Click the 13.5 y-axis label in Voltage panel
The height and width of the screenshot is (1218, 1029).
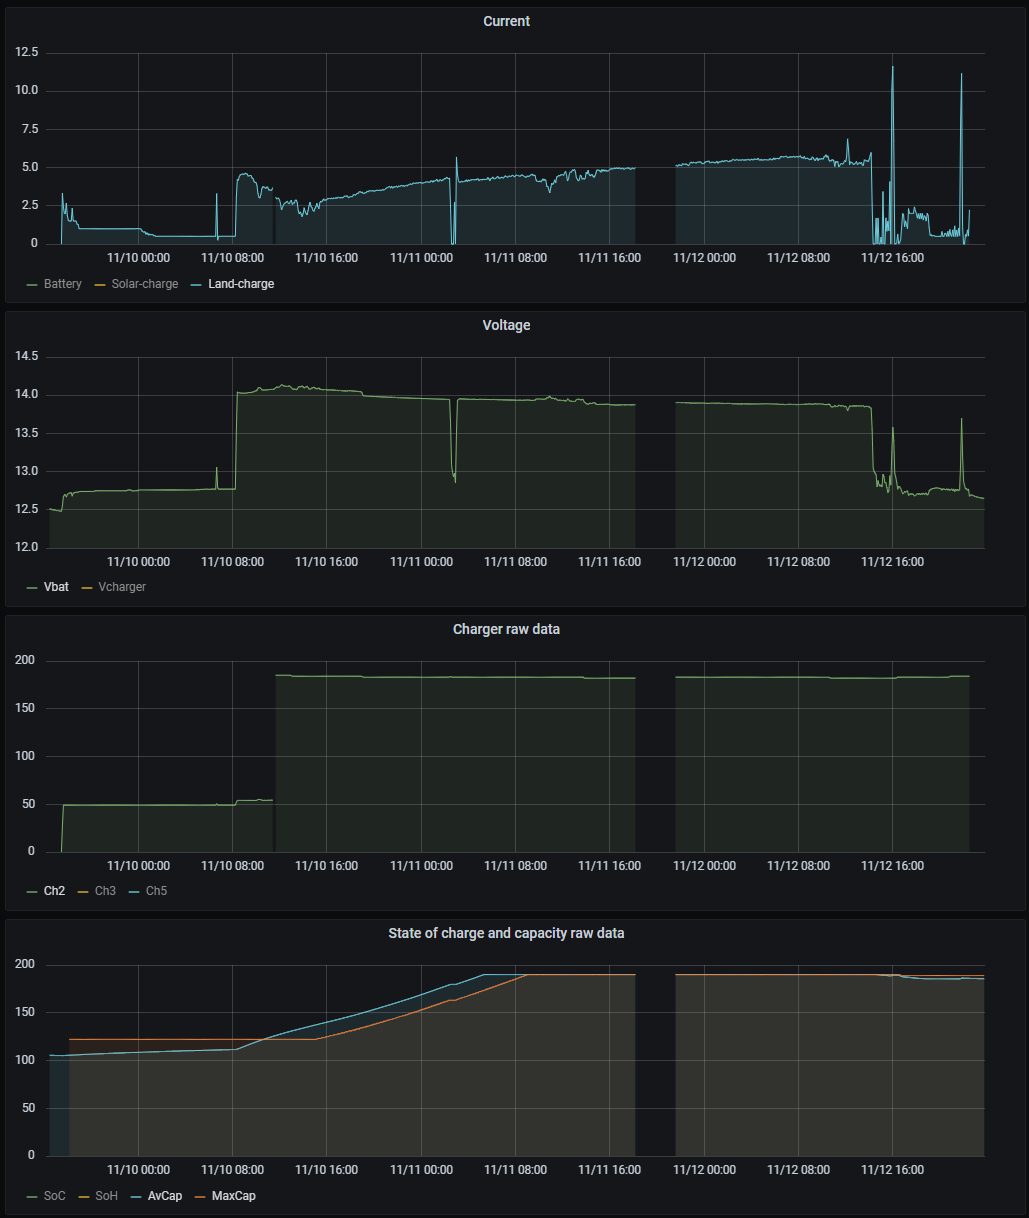point(27,433)
